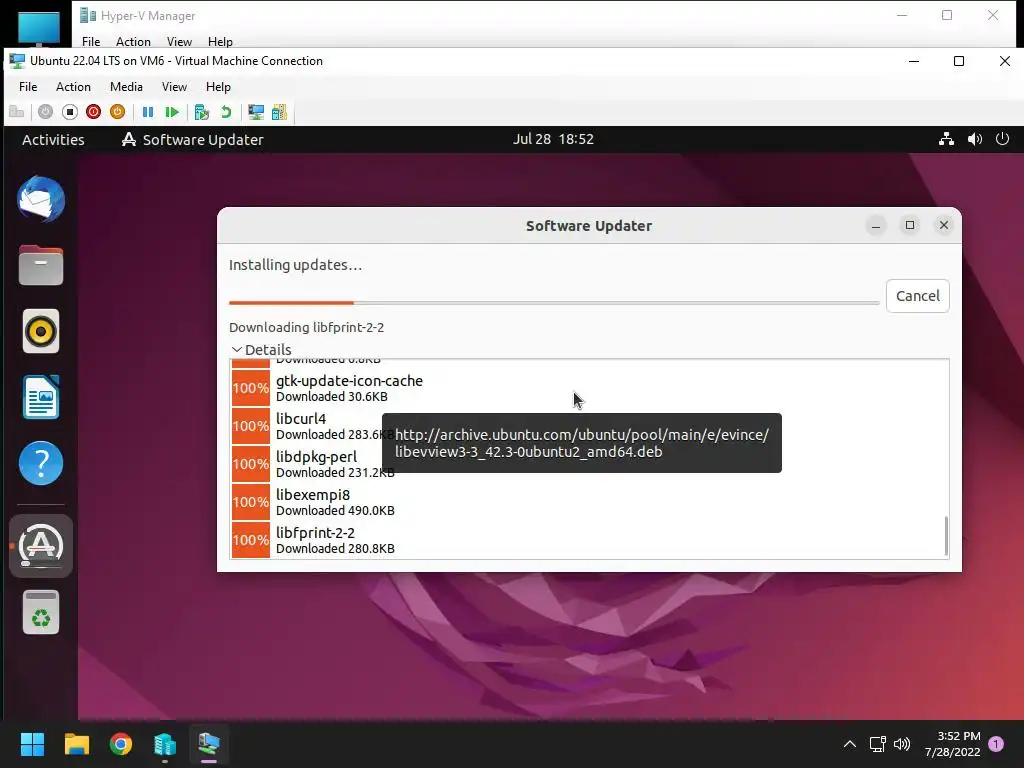Click the 'Downloading libfprint-2-2' status text
This screenshot has width=1024, height=768.
click(306, 327)
